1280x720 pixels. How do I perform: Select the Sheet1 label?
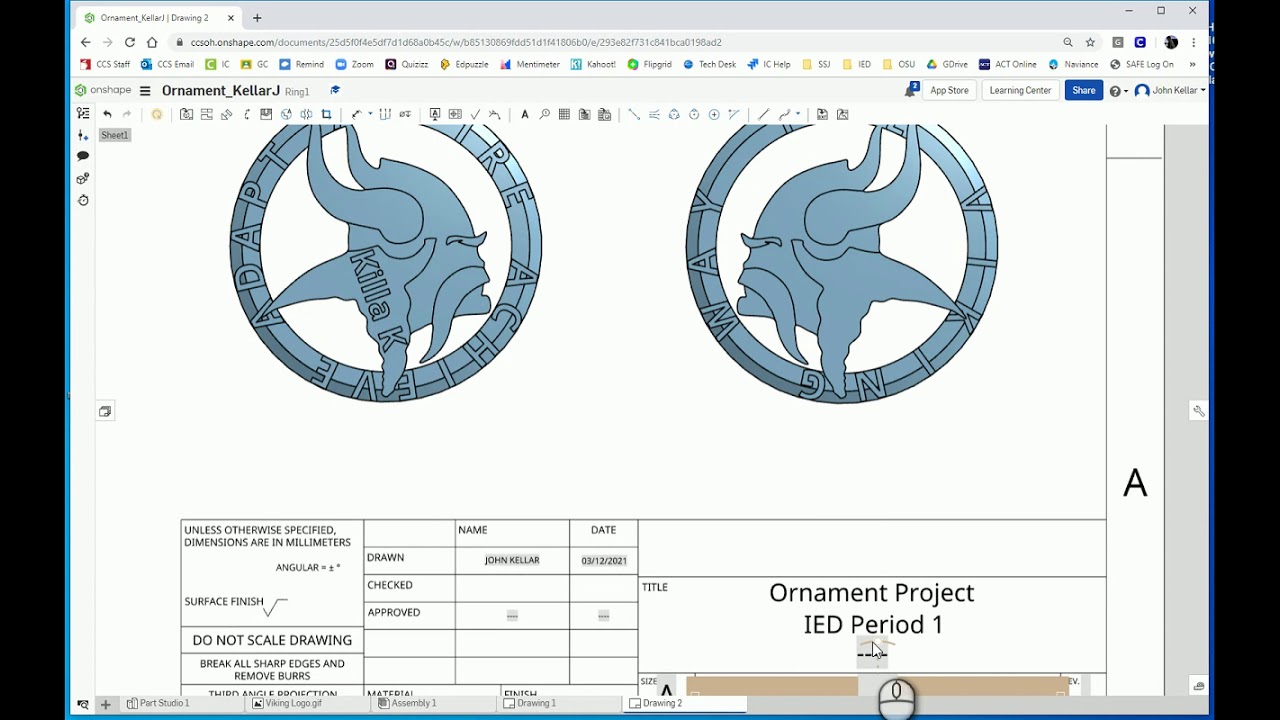114,135
